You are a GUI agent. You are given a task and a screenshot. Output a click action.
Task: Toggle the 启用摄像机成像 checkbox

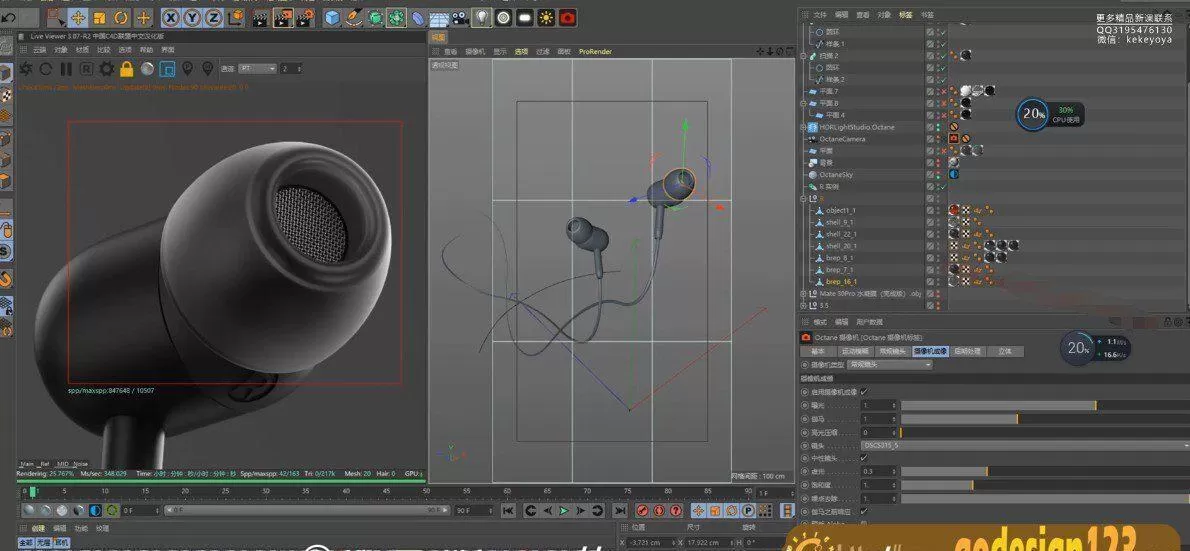pos(864,392)
